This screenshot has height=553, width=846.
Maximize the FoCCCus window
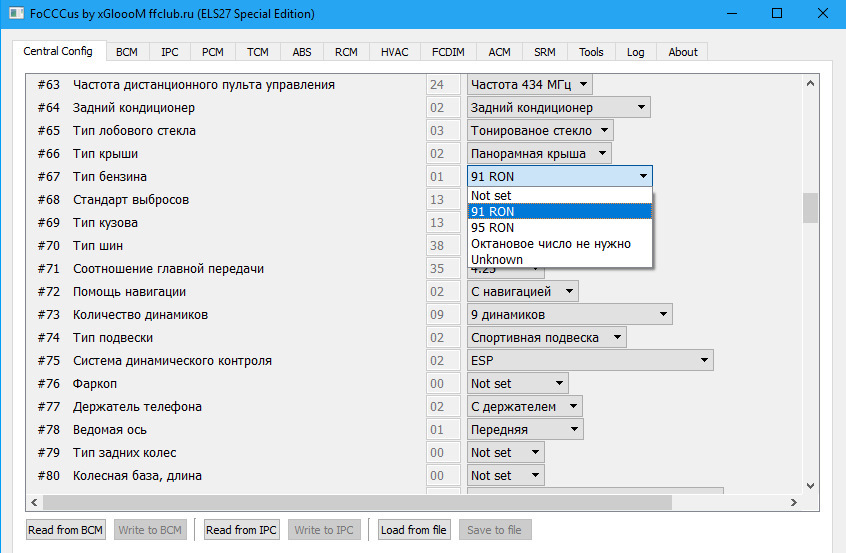point(777,13)
